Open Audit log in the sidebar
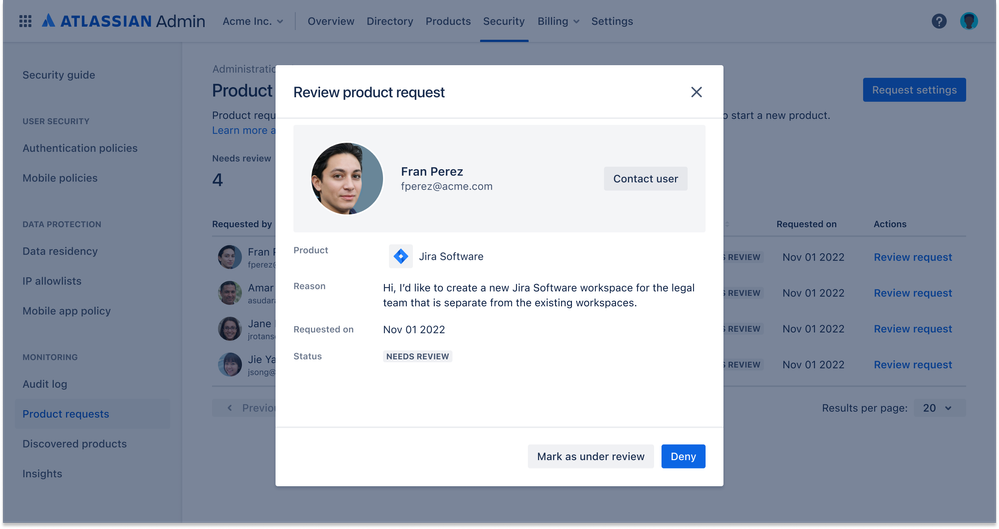 pos(45,384)
